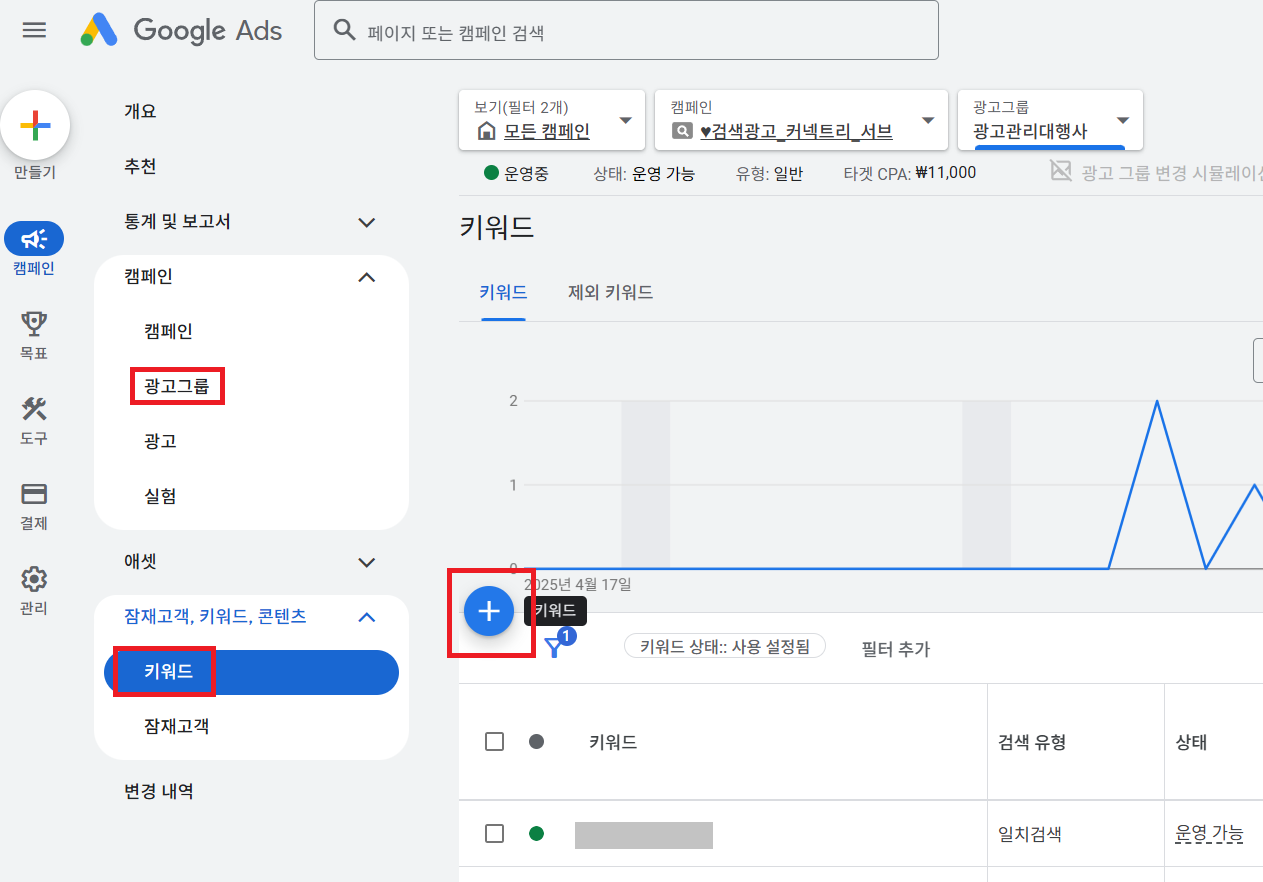This screenshot has width=1263, height=882.
Task: Click 필터 추가 button
Action: 896,649
